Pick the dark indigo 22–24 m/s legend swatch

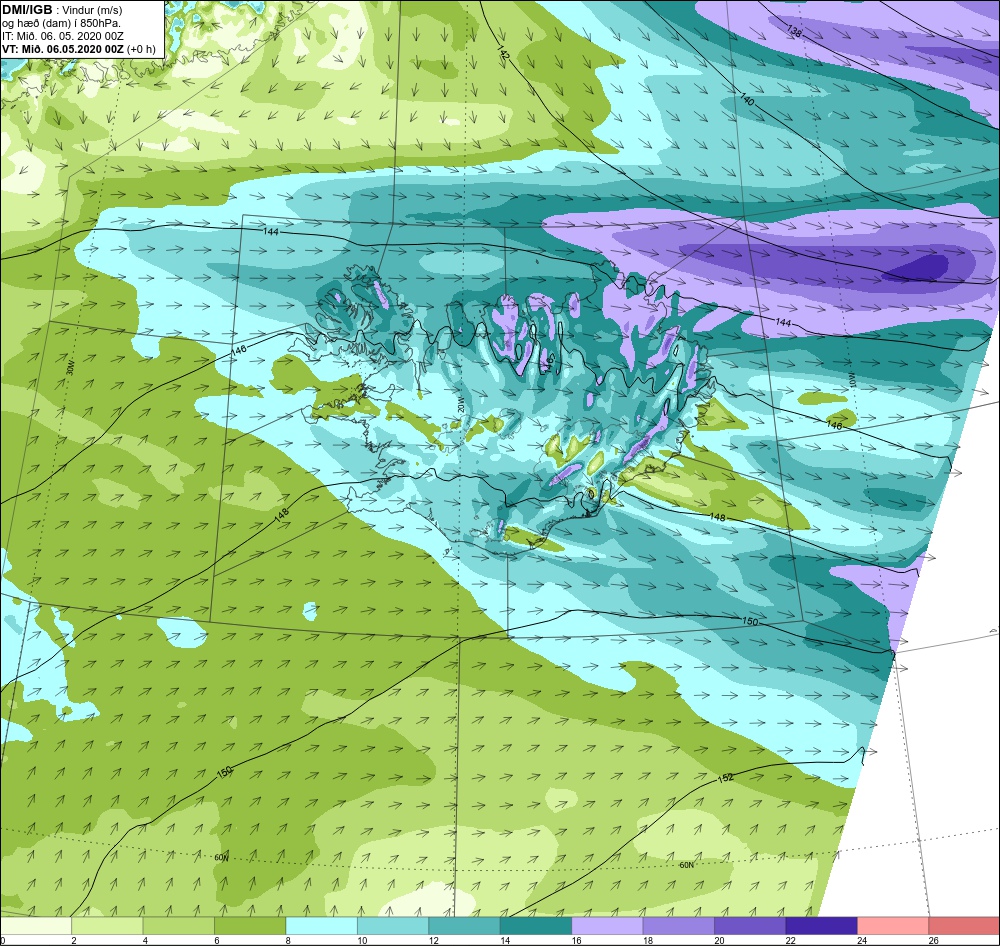(821, 925)
